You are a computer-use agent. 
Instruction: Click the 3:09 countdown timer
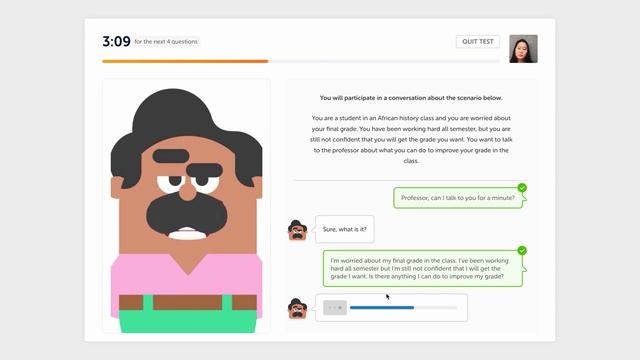116,41
